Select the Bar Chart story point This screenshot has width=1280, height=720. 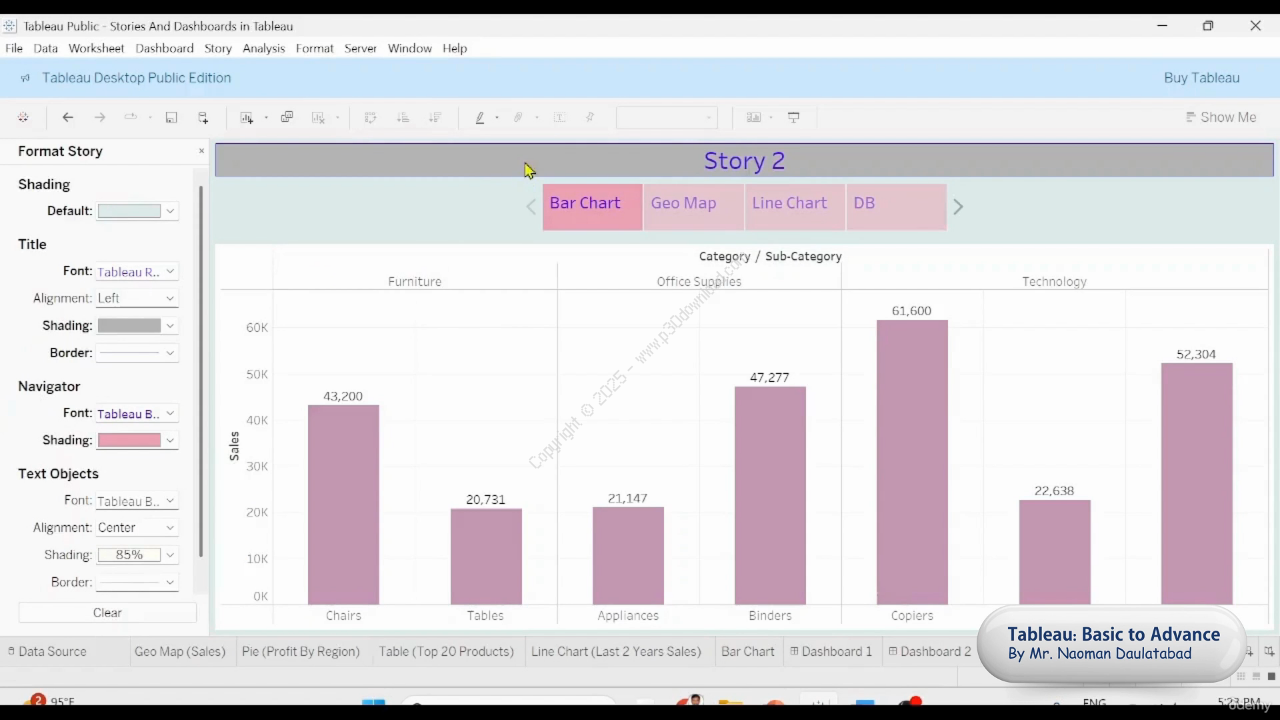click(x=593, y=207)
